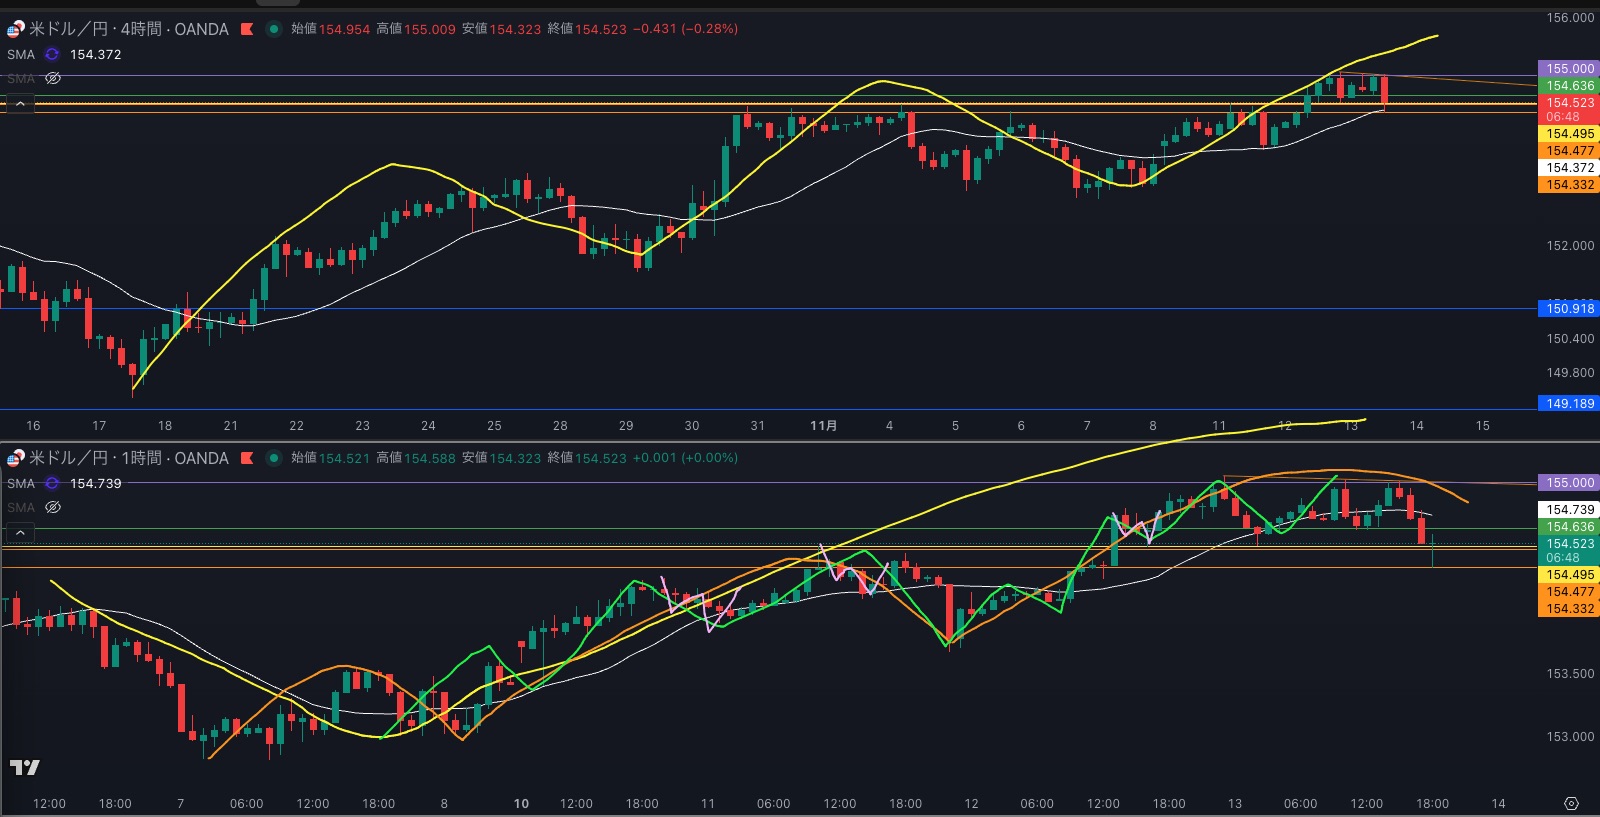
Task: Click the green market status dot, upper chart
Action: pos(273,29)
